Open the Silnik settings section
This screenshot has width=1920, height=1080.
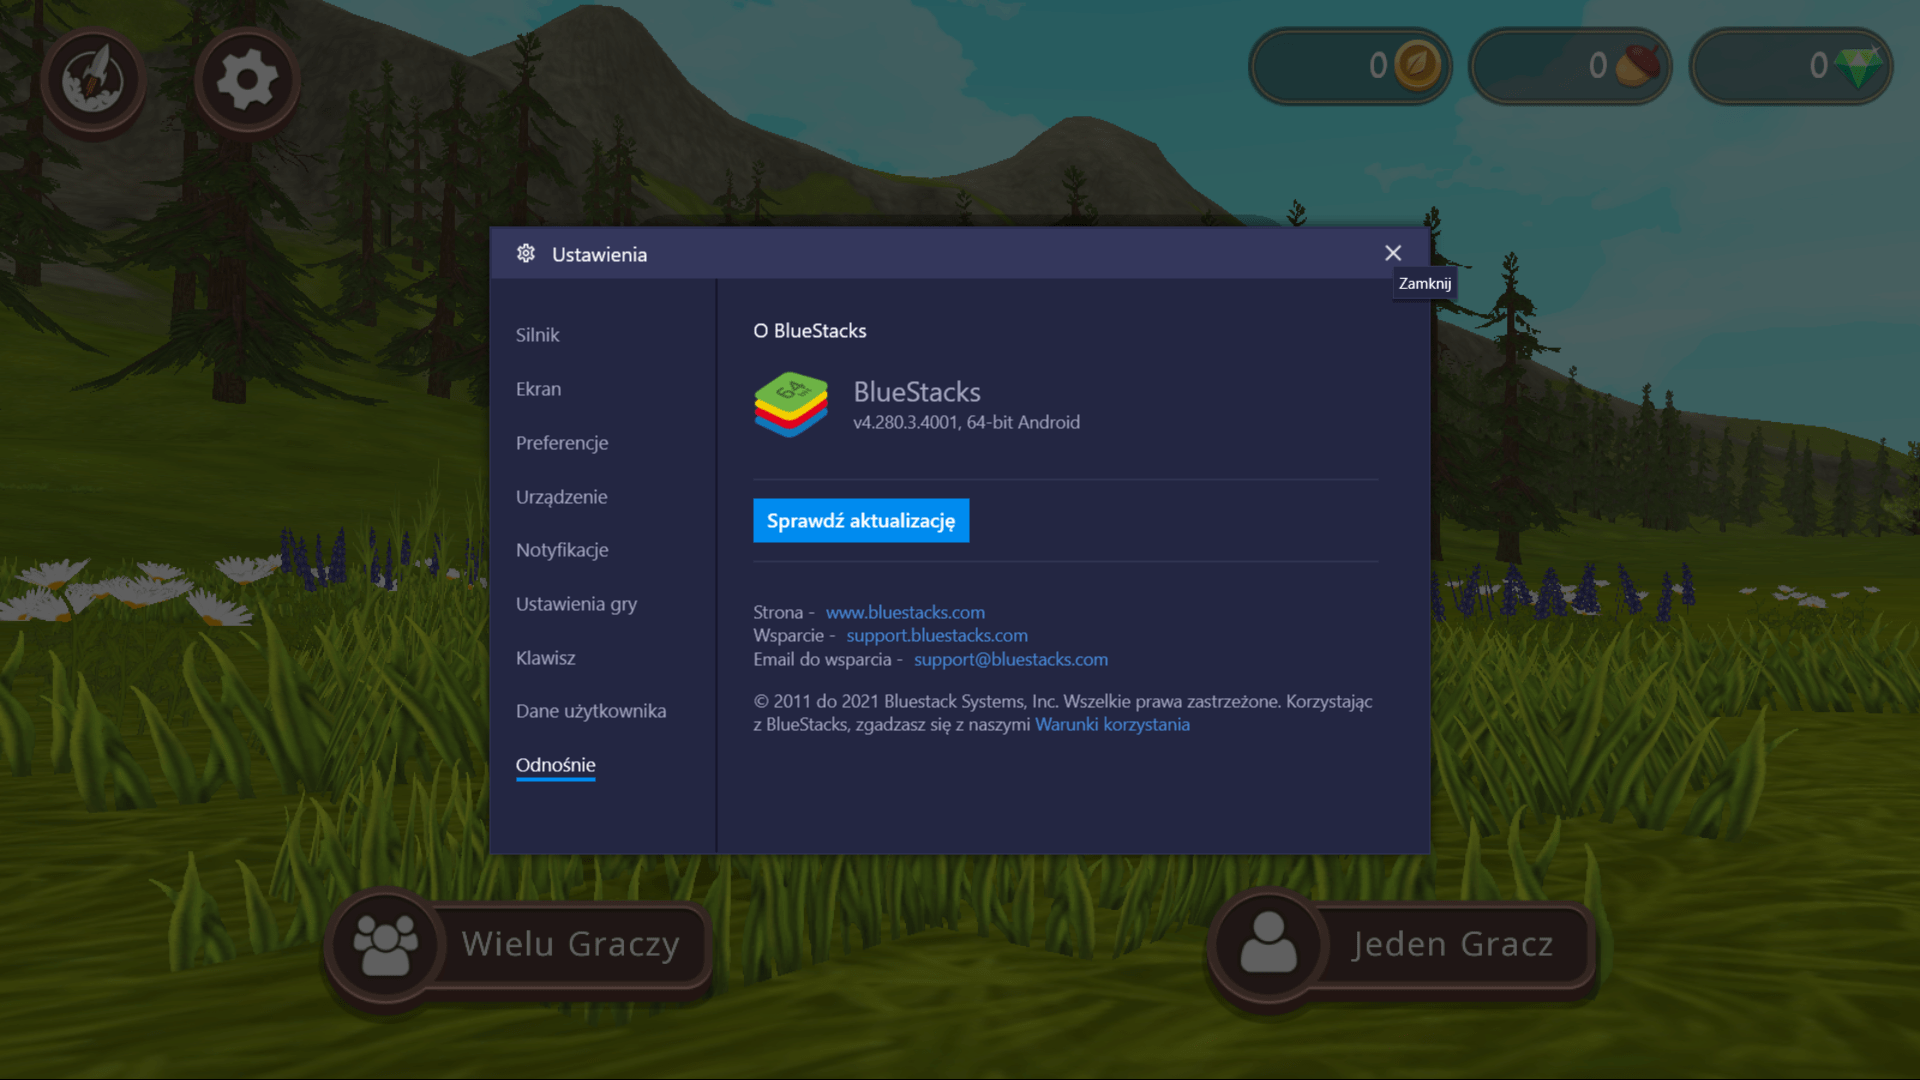tap(537, 335)
